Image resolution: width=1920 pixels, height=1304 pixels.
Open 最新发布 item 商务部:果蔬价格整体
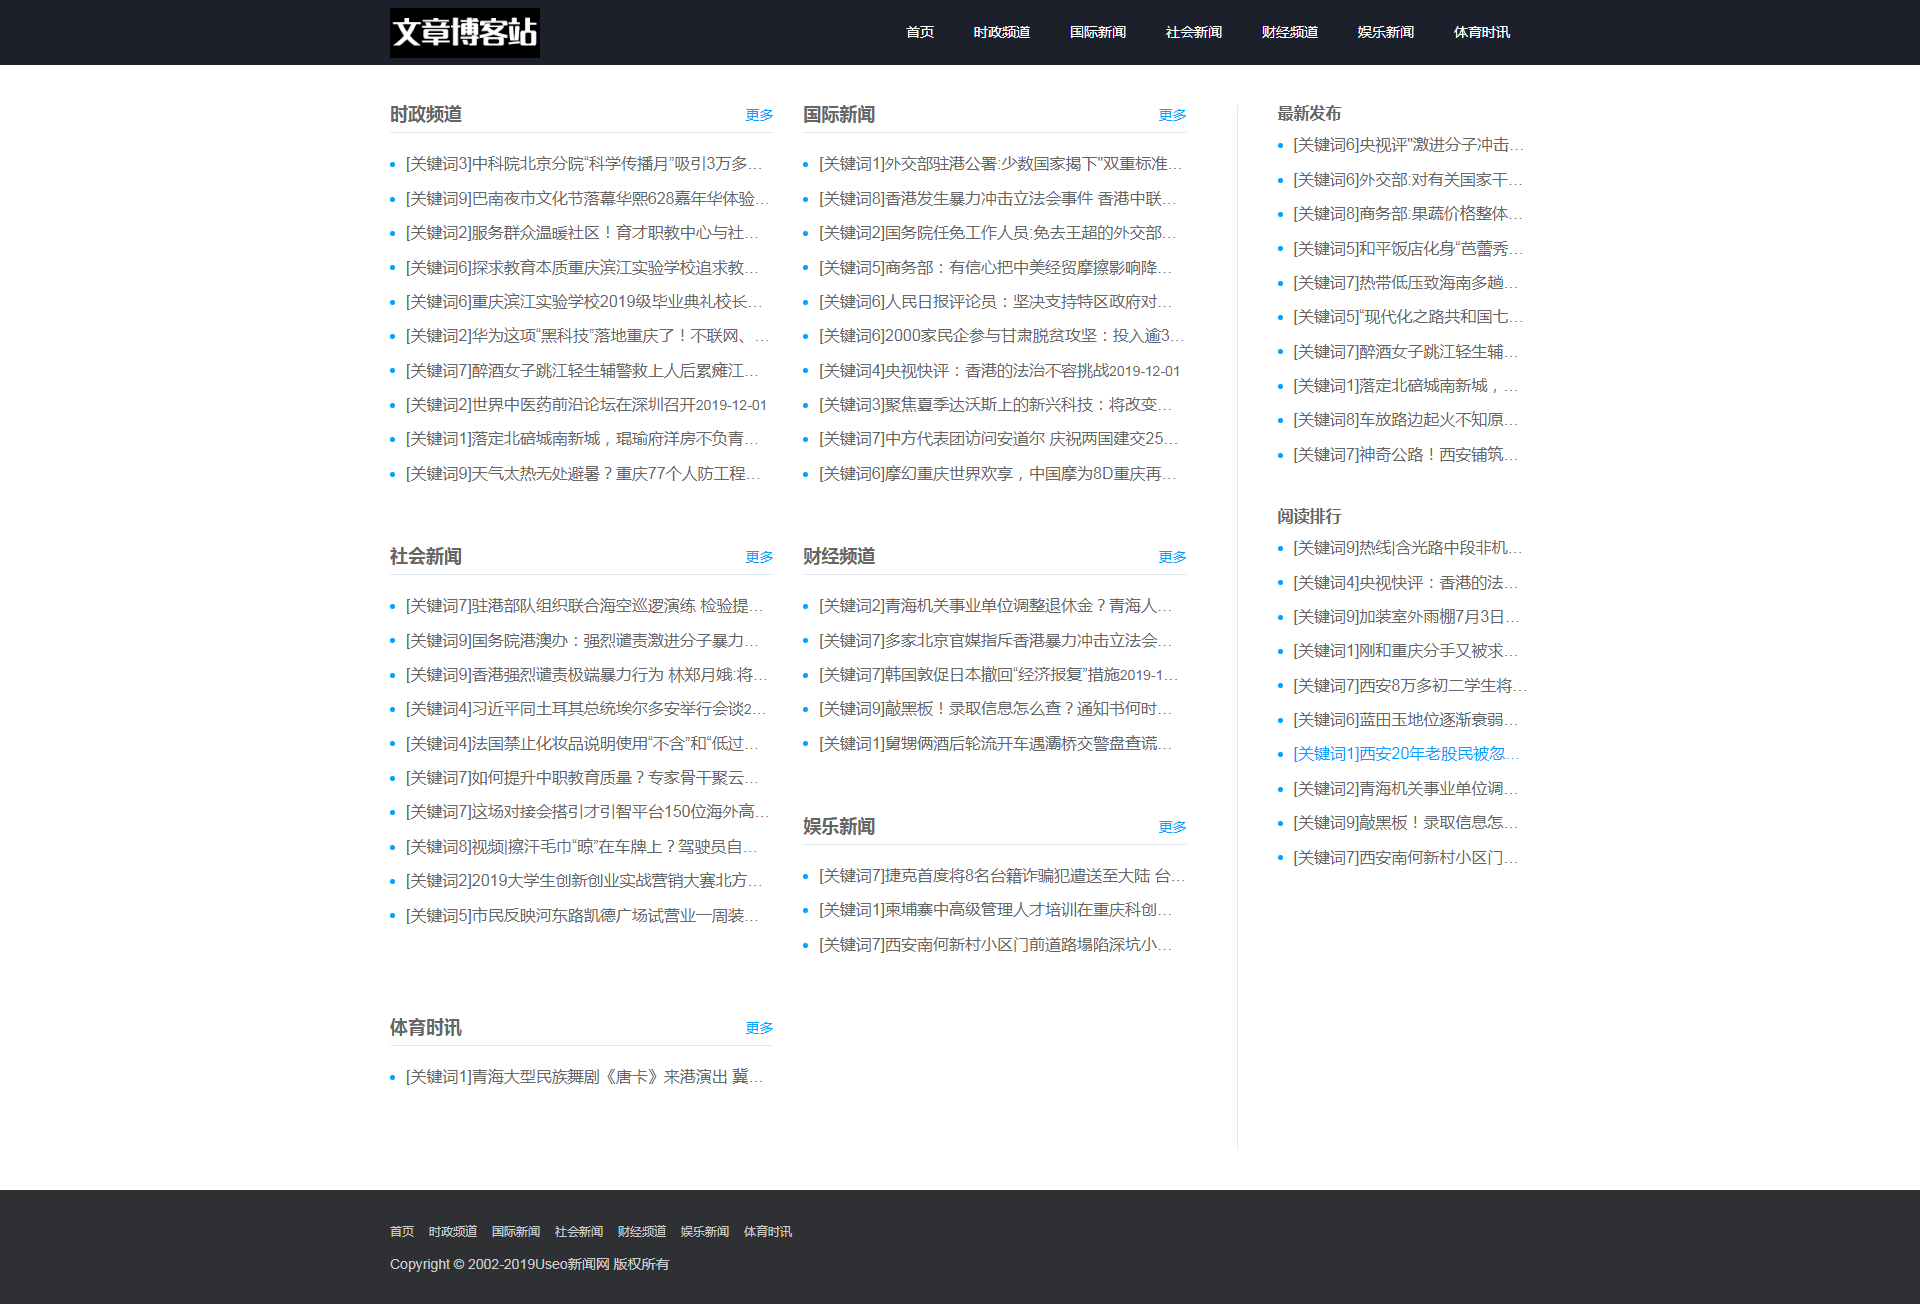(x=1408, y=214)
